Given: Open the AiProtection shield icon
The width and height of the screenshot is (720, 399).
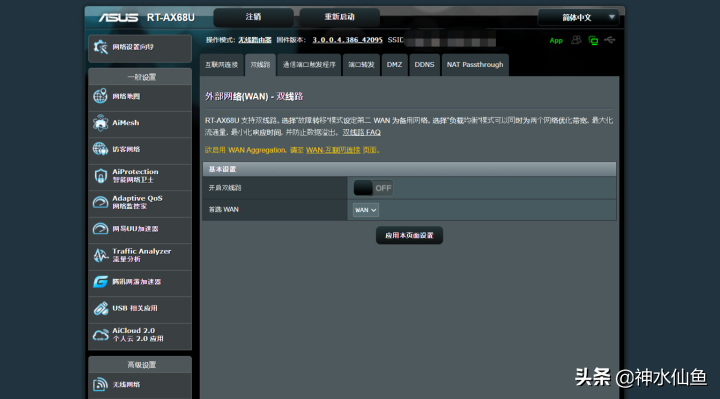Looking at the screenshot, I should pyautogui.click(x=100, y=176).
